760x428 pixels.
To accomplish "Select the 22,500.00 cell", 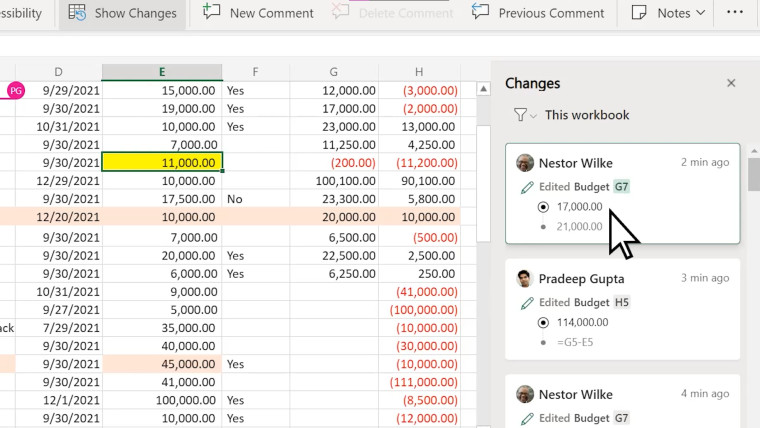I will [x=334, y=255].
